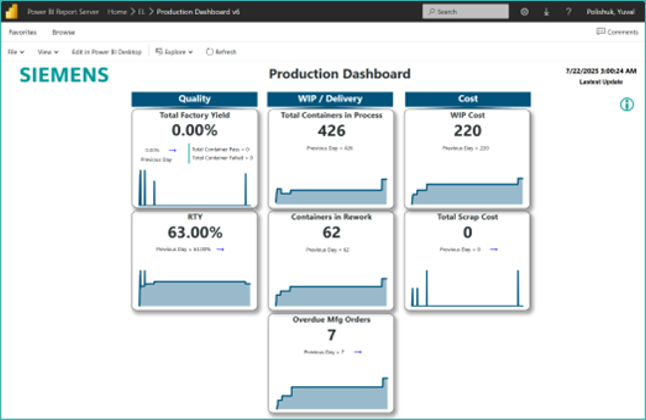The width and height of the screenshot is (646, 420).
Task: Refresh the report
Action: point(221,51)
